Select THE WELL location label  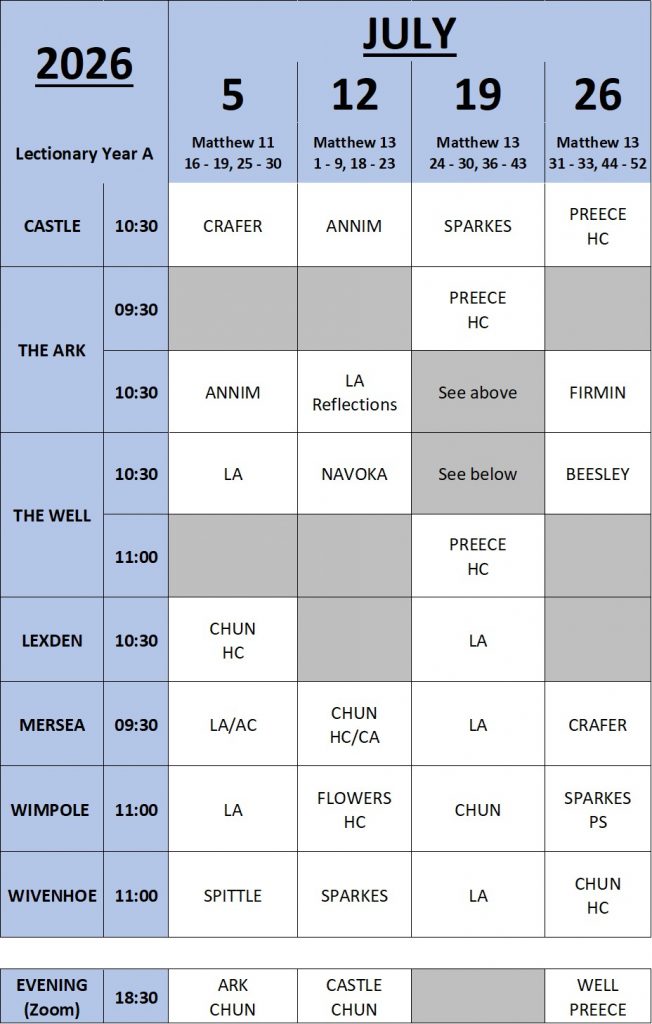click(x=51, y=515)
